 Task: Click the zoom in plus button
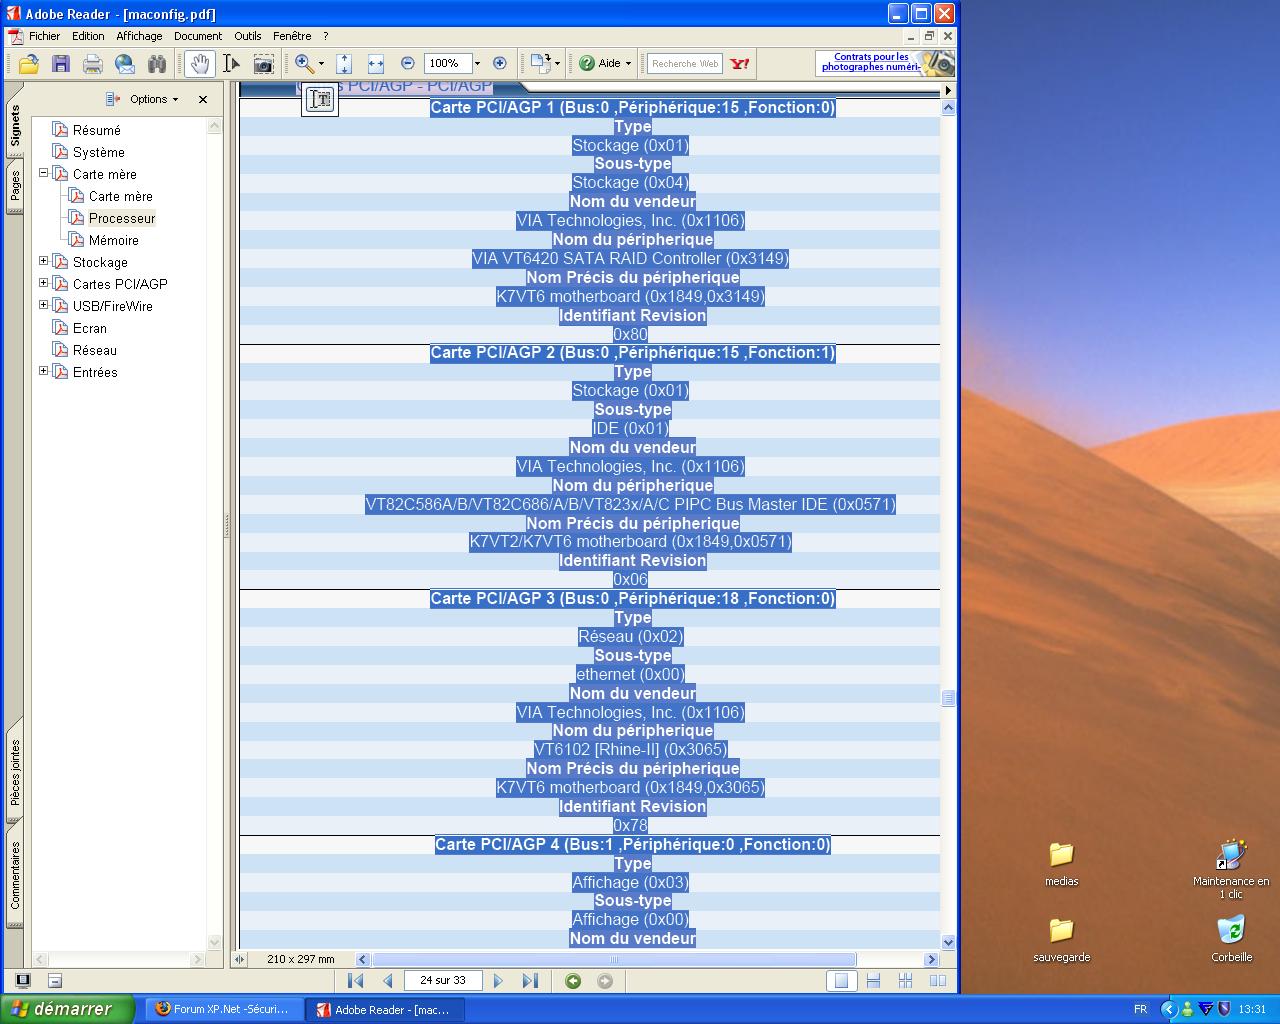500,64
